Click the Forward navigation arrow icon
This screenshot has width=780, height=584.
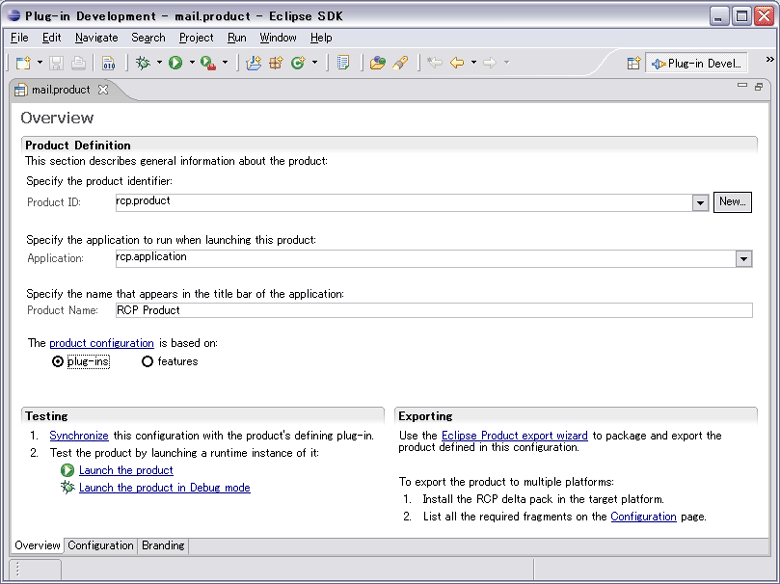click(x=490, y=63)
